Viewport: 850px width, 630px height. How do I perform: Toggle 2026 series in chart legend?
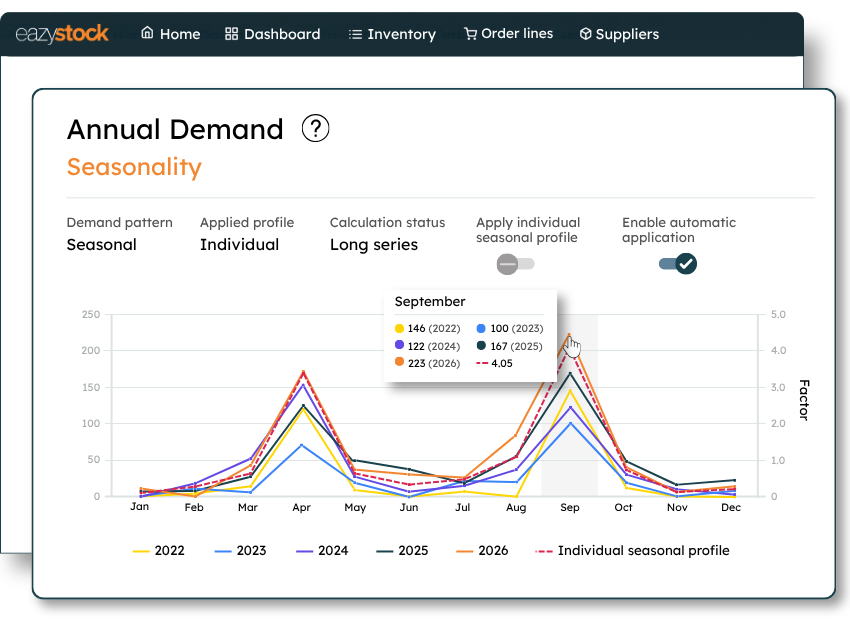pyautogui.click(x=482, y=551)
